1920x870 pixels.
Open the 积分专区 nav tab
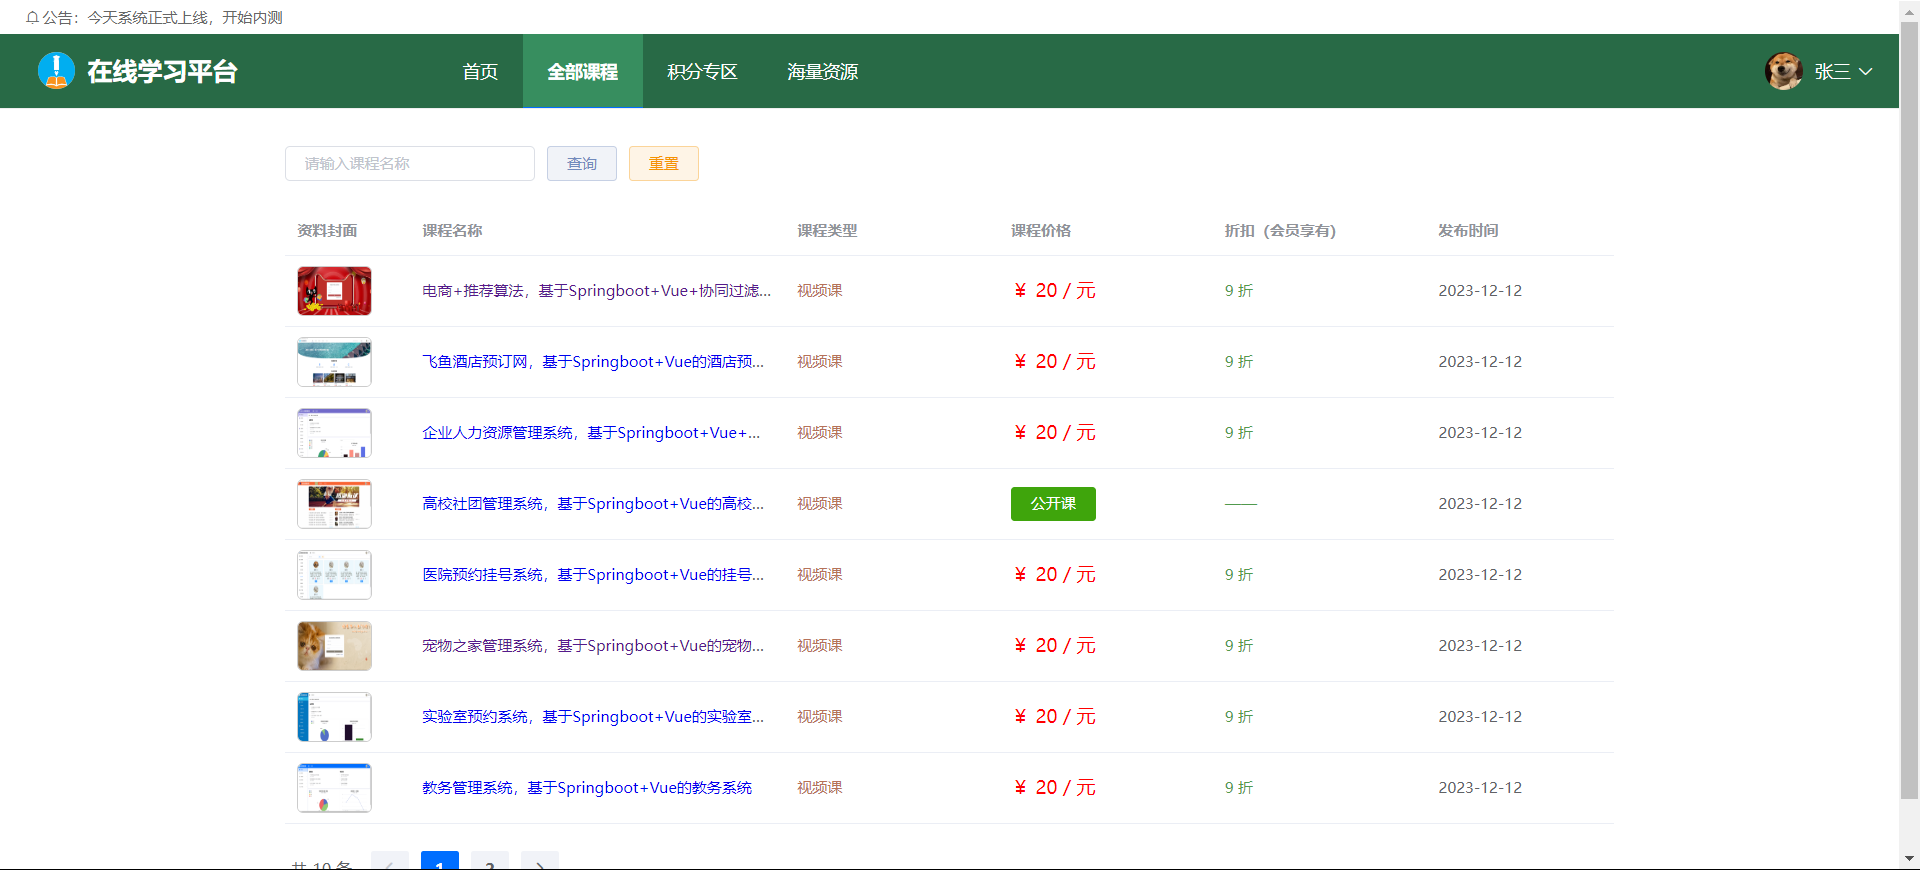coord(702,71)
